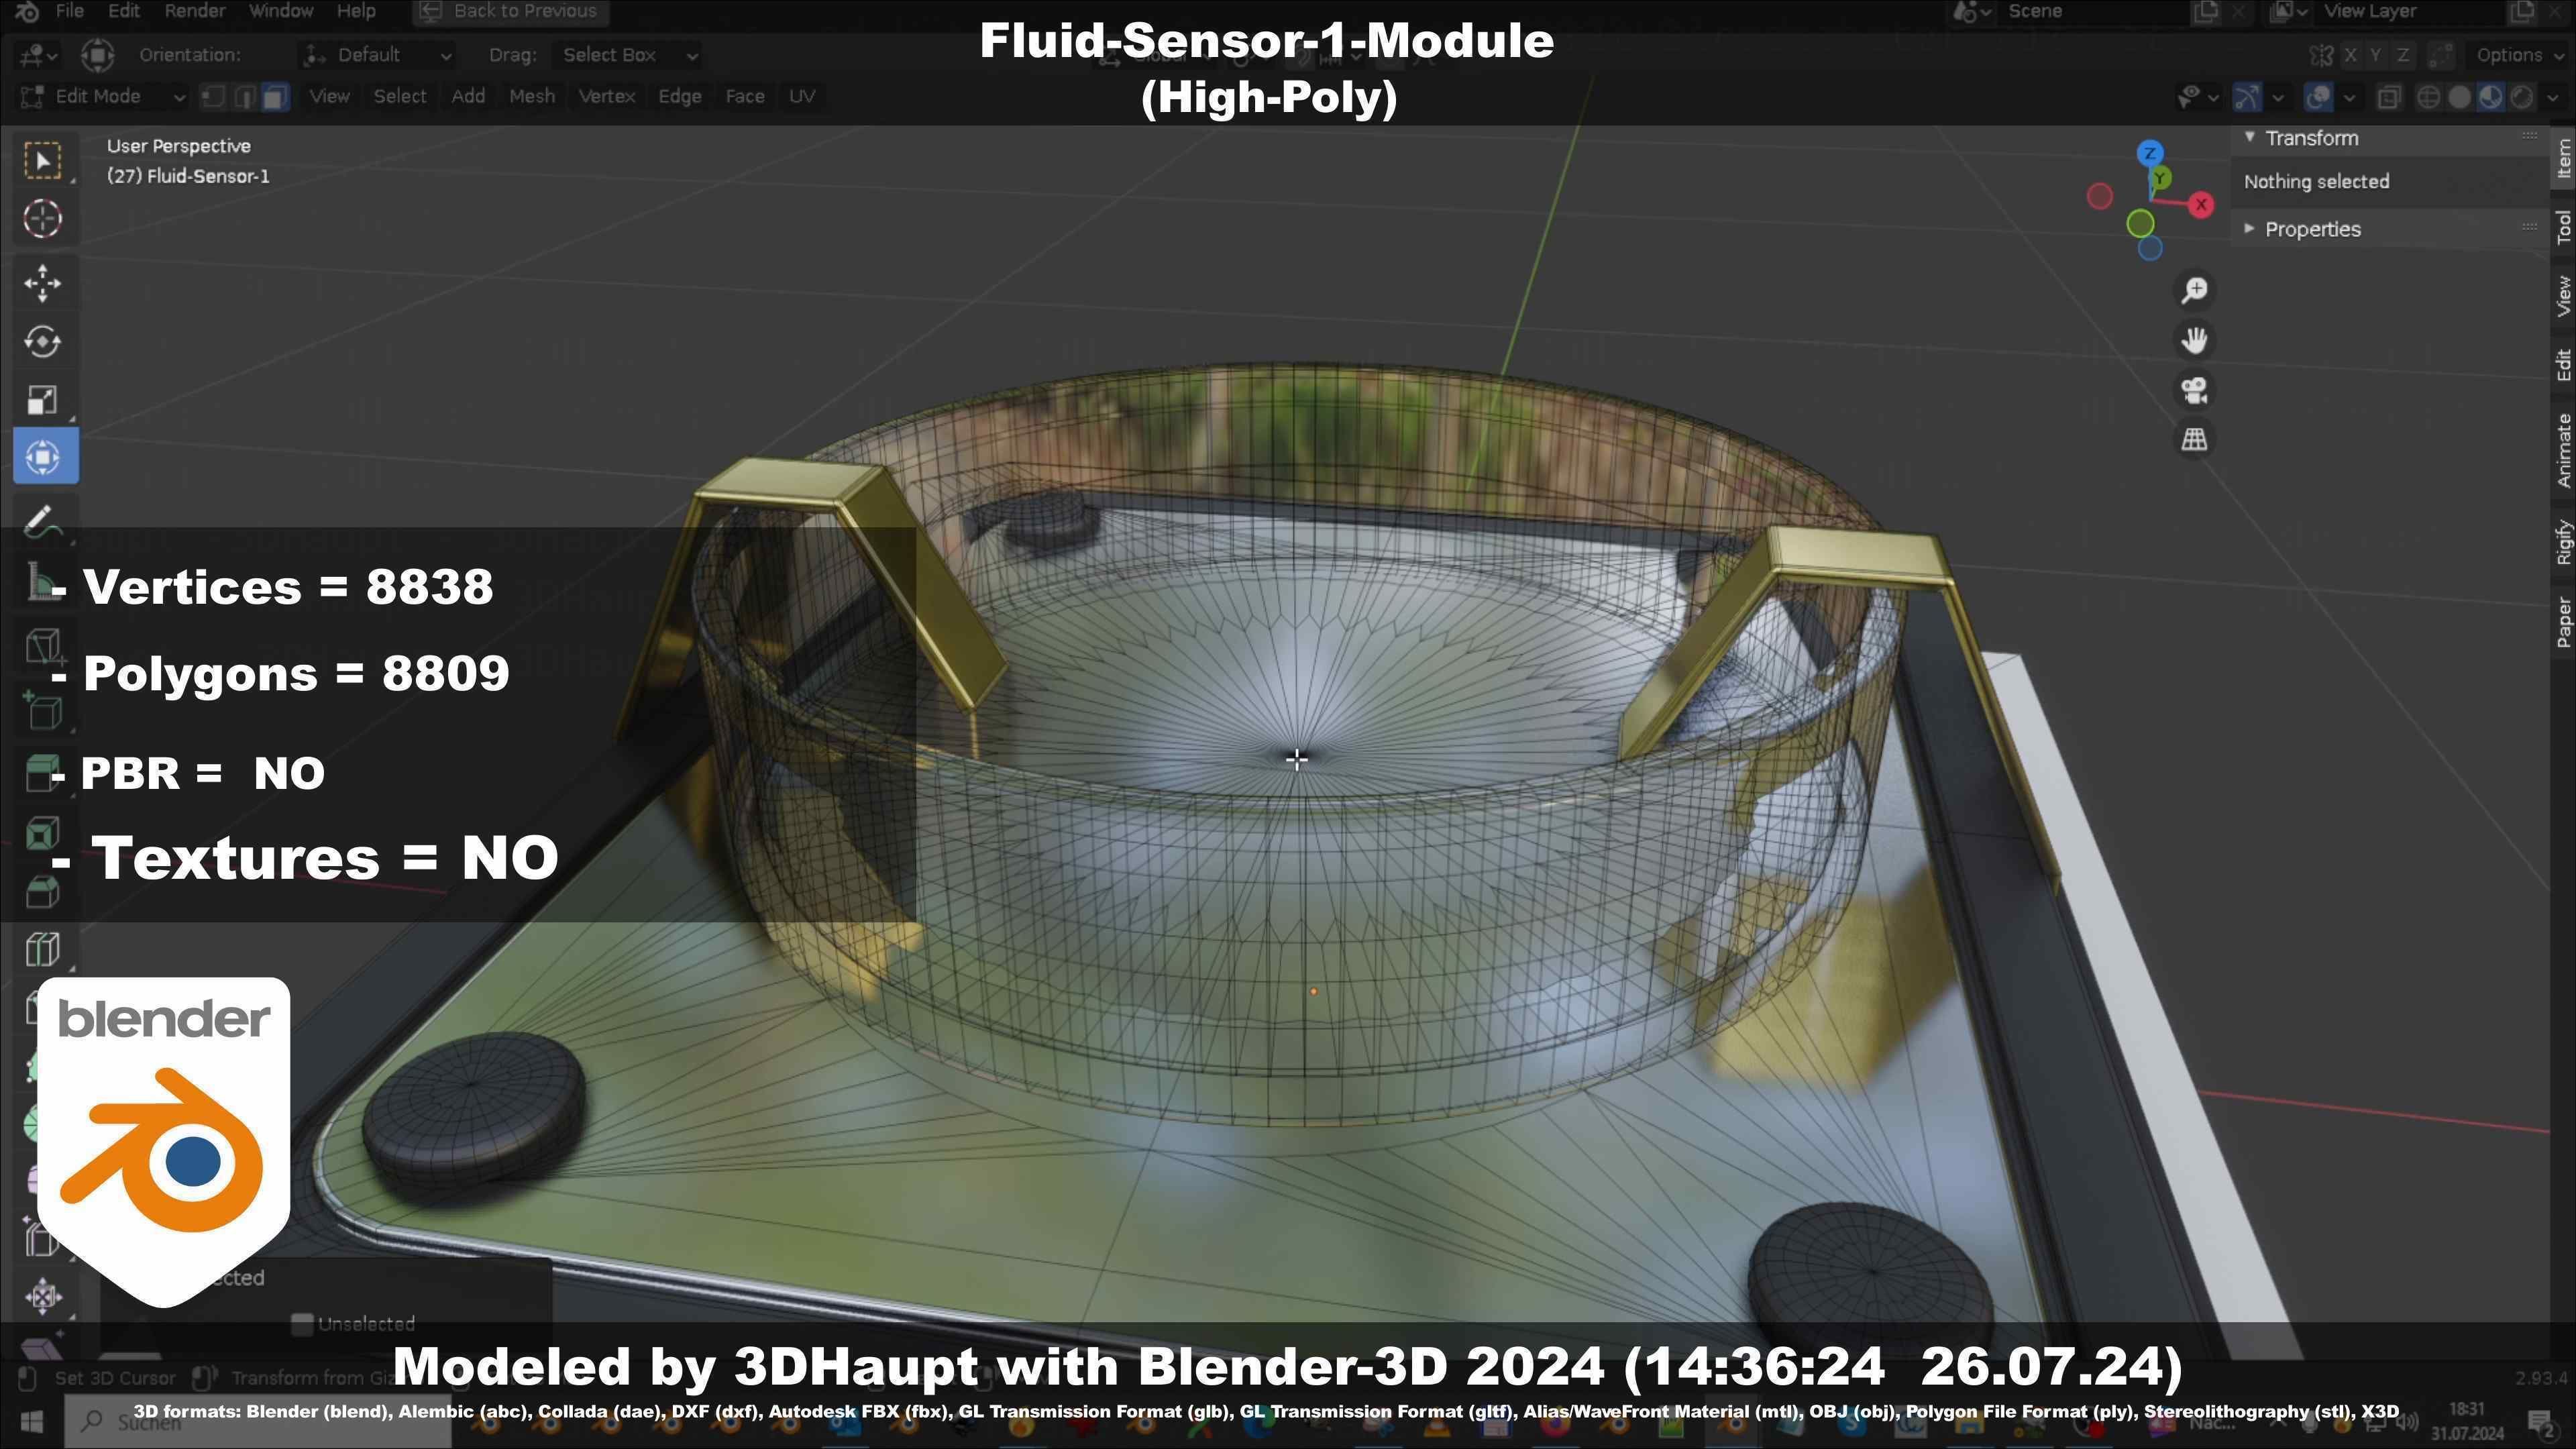Open the shading options dropdown arrow
Image resolution: width=2576 pixels, height=1449 pixels.
tap(2553, 97)
